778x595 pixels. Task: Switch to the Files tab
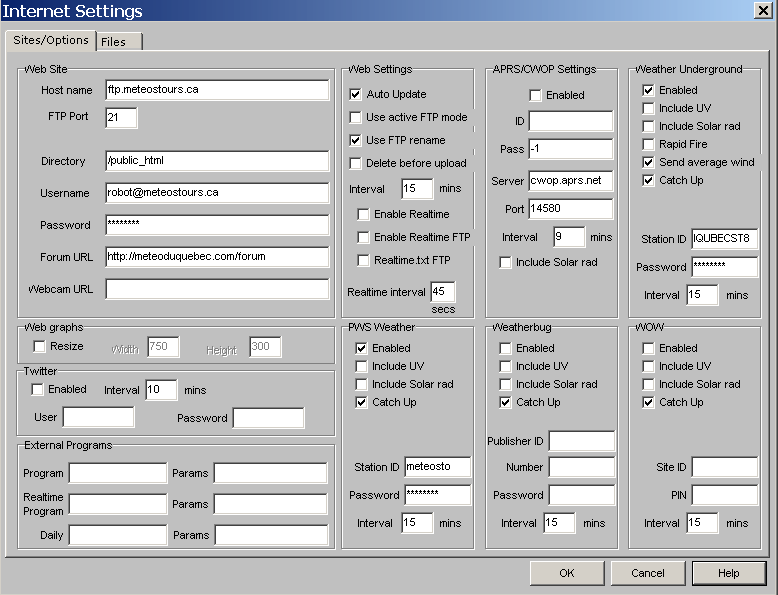point(119,42)
